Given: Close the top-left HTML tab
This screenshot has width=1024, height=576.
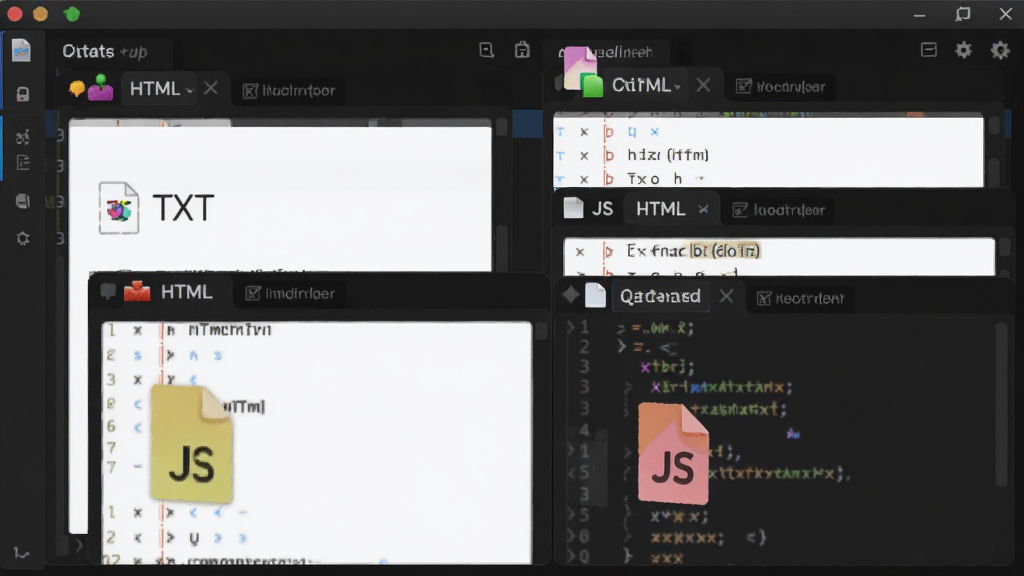Looking at the screenshot, I should 210,88.
